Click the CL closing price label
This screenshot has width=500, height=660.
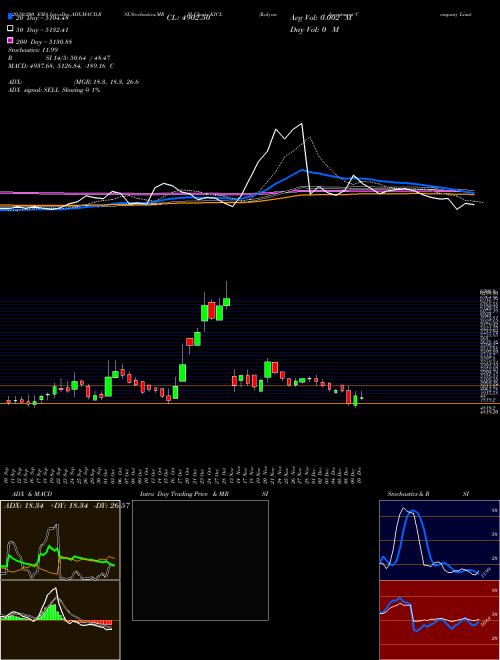pos(188,18)
